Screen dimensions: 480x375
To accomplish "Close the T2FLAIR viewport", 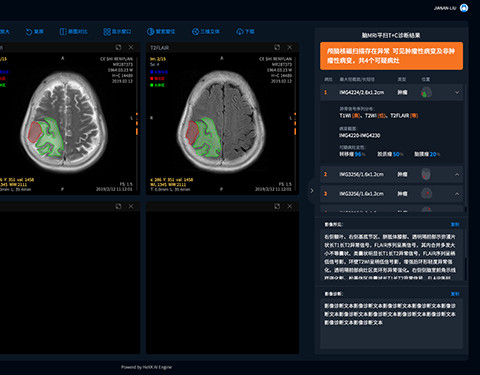I will tap(290, 47).
